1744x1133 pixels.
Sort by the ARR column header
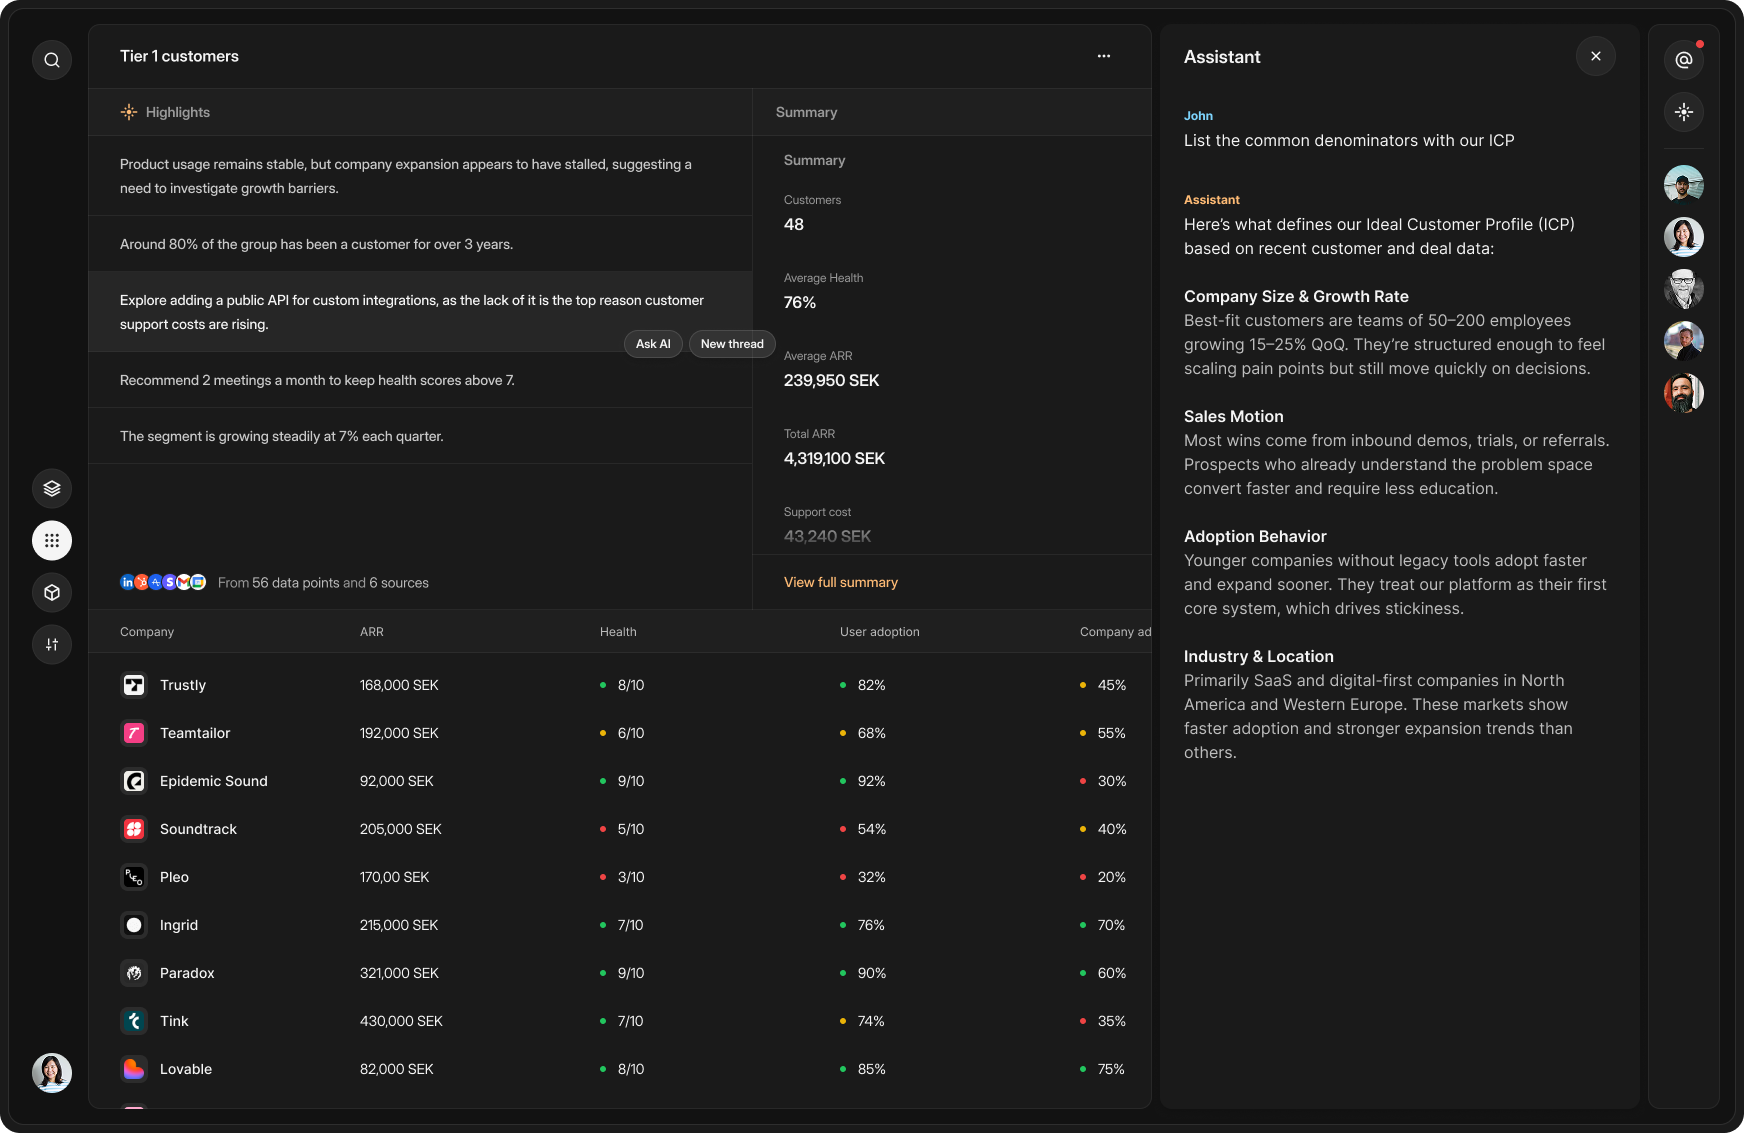pyautogui.click(x=371, y=632)
